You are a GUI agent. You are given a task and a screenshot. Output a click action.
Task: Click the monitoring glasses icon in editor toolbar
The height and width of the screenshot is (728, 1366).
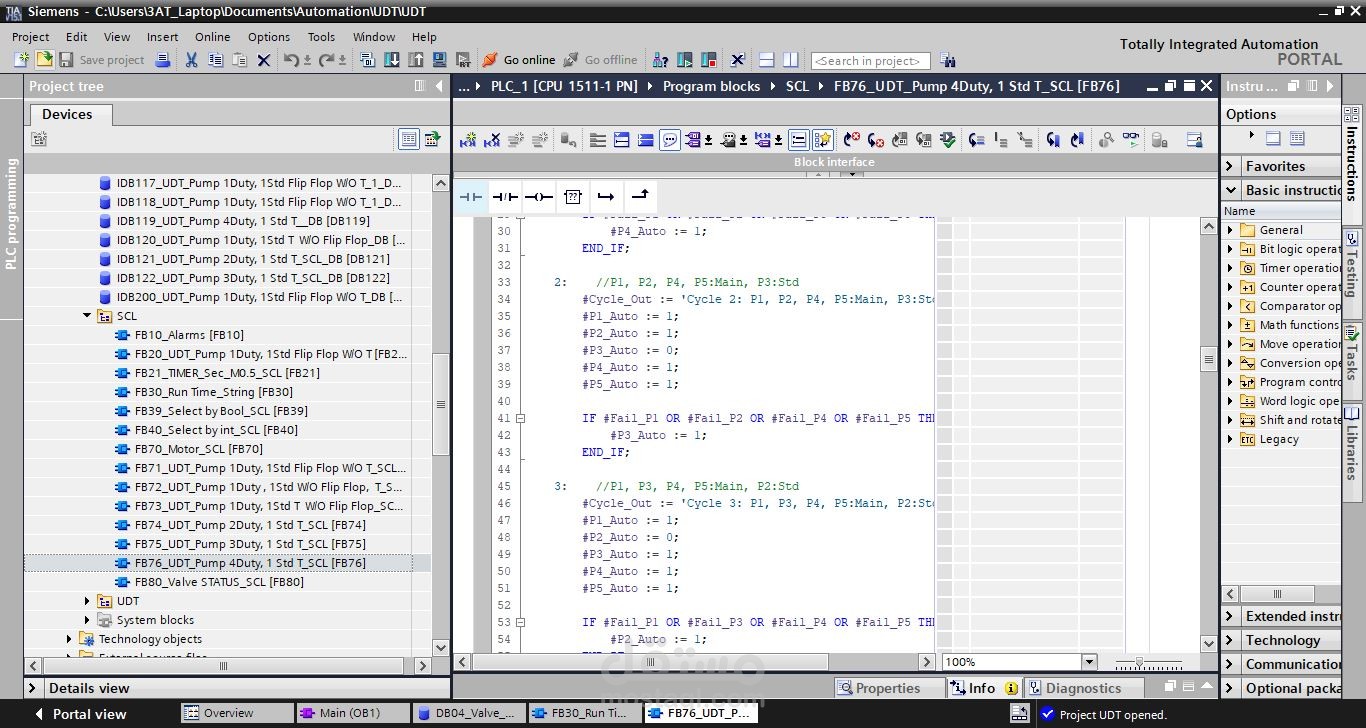click(1130, 140)
